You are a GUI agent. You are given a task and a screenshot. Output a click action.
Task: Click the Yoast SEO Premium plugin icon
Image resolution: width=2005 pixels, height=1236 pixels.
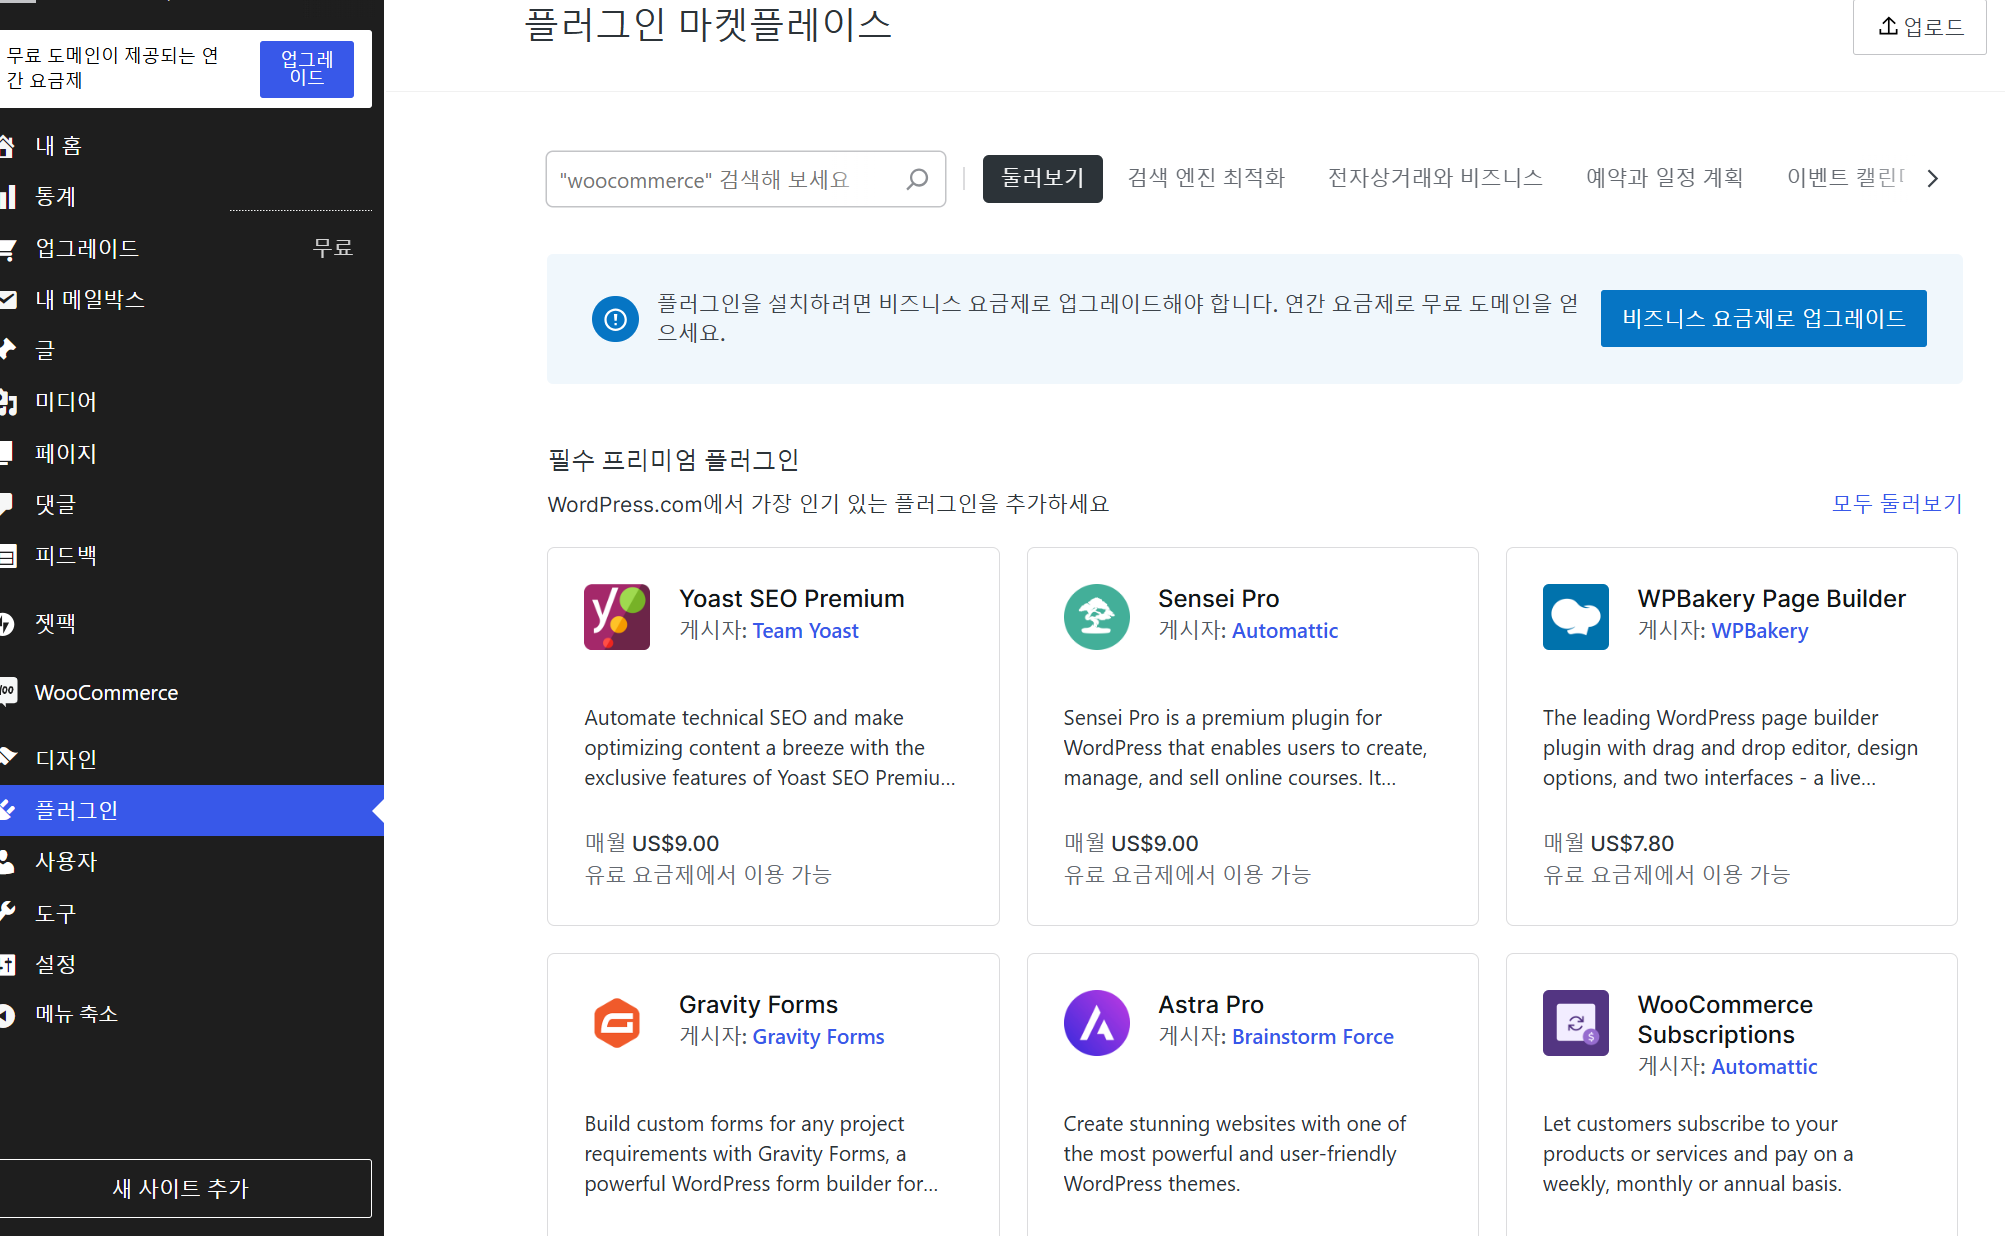pos(616,617)
